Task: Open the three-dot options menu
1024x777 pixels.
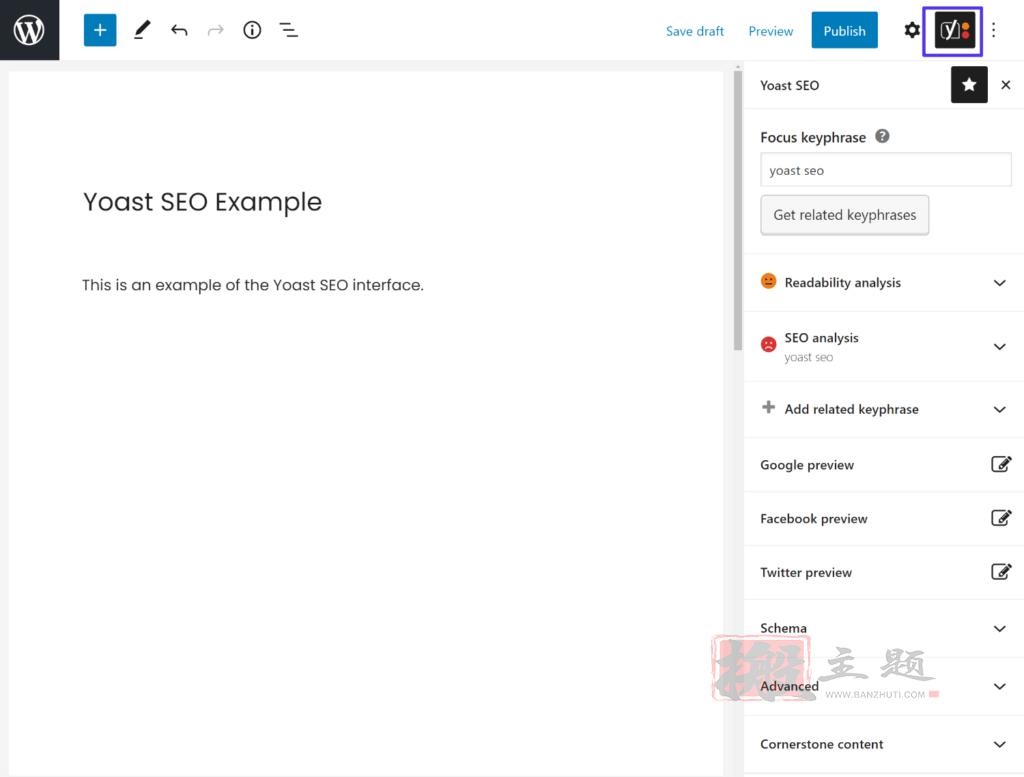Action: [993, 30]
